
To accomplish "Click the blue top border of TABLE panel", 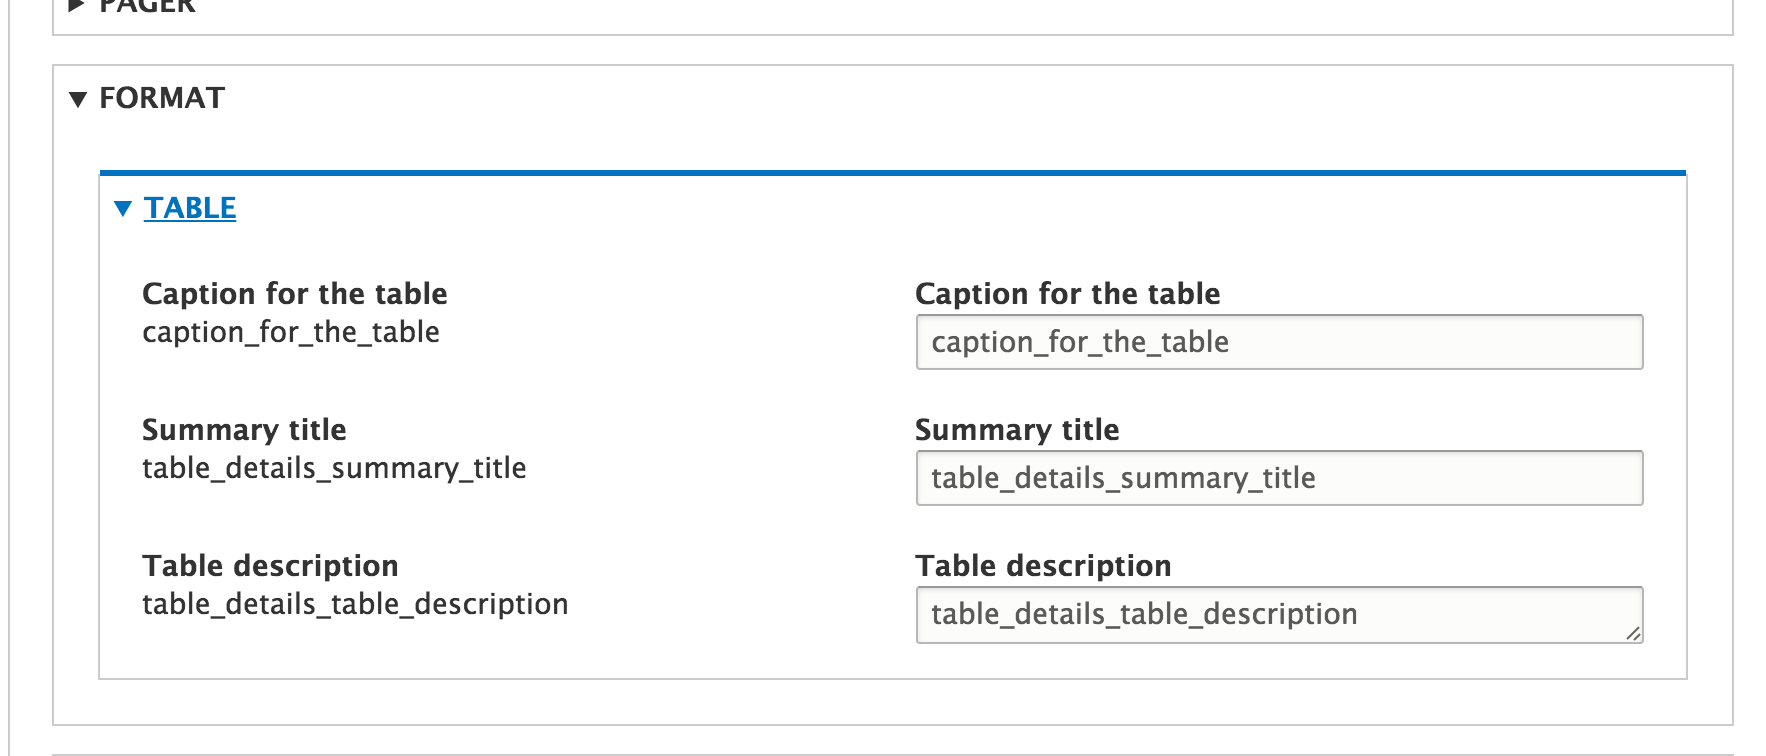I will click(893, 173).
